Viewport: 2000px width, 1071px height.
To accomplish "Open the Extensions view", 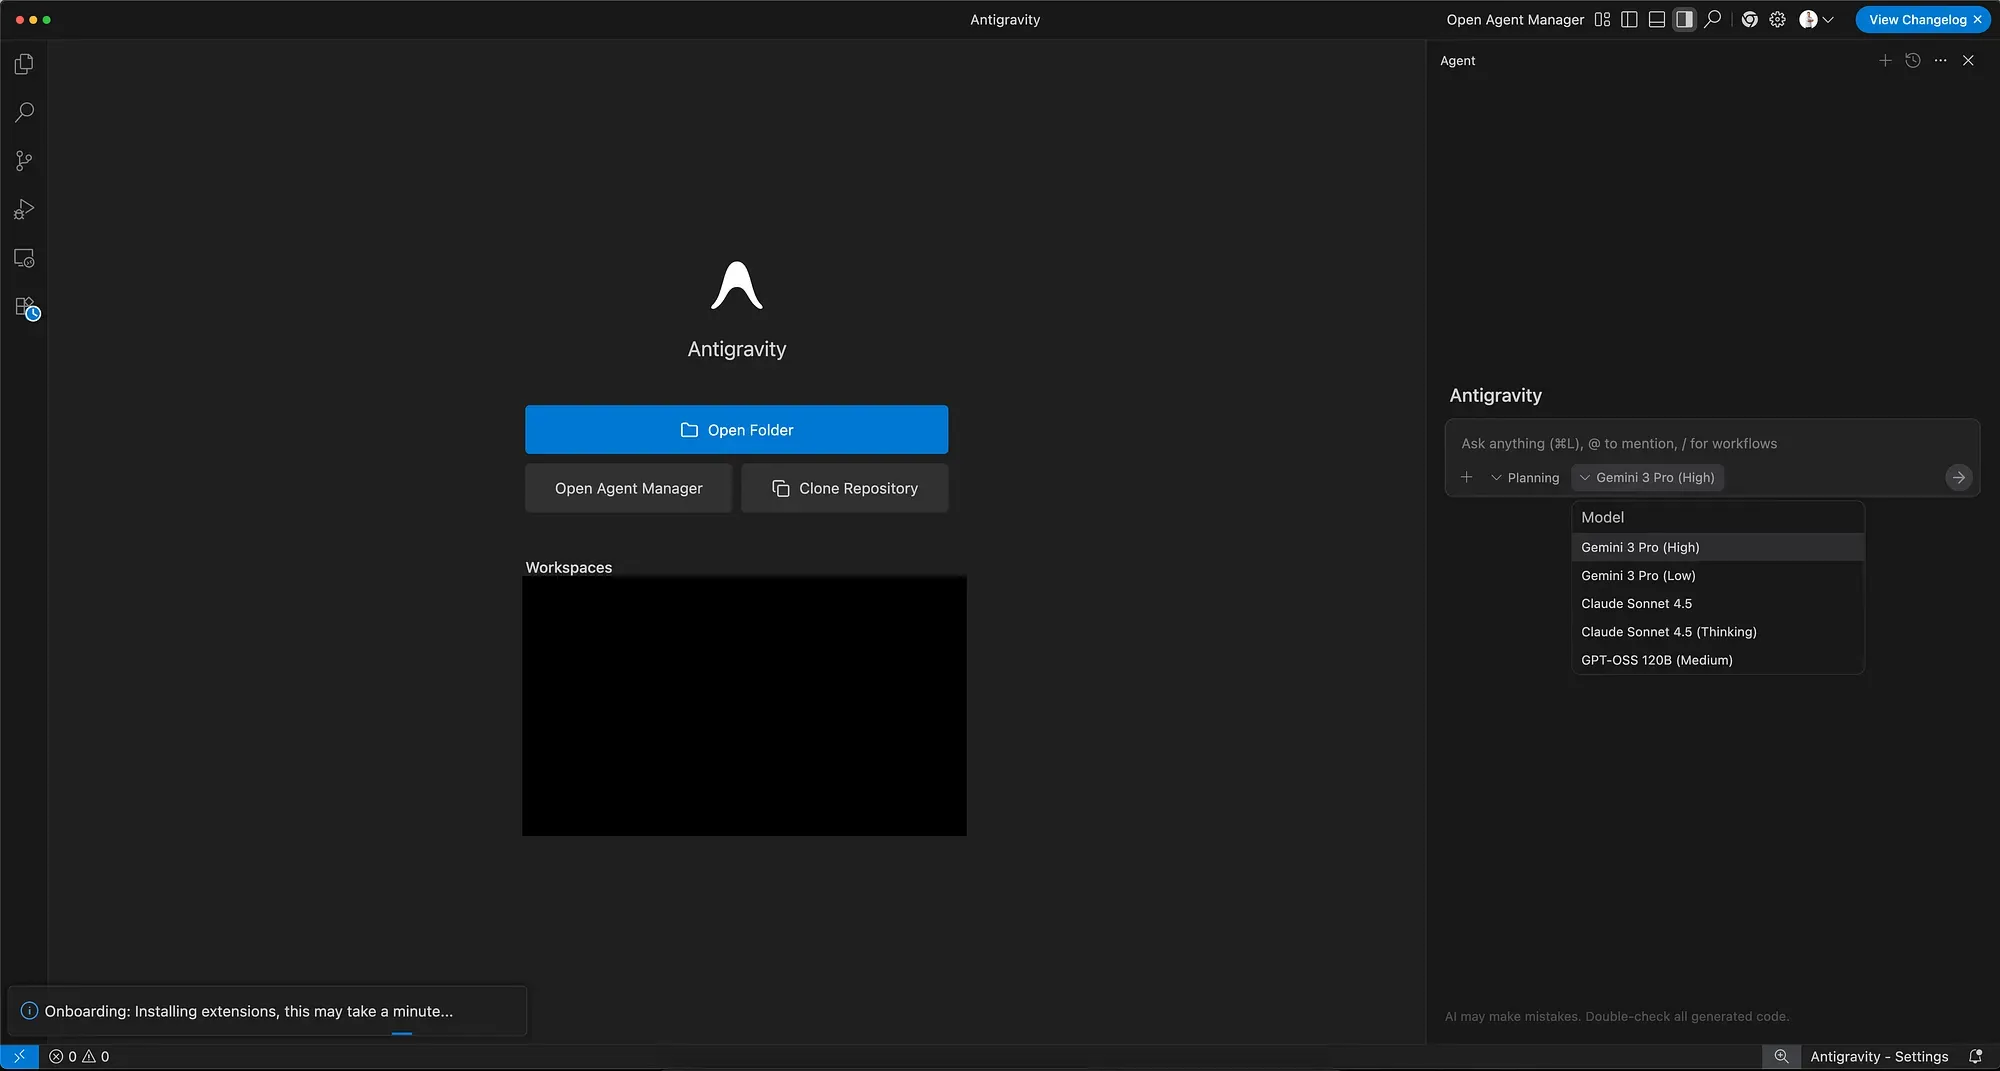I will (x=26, y=307).
